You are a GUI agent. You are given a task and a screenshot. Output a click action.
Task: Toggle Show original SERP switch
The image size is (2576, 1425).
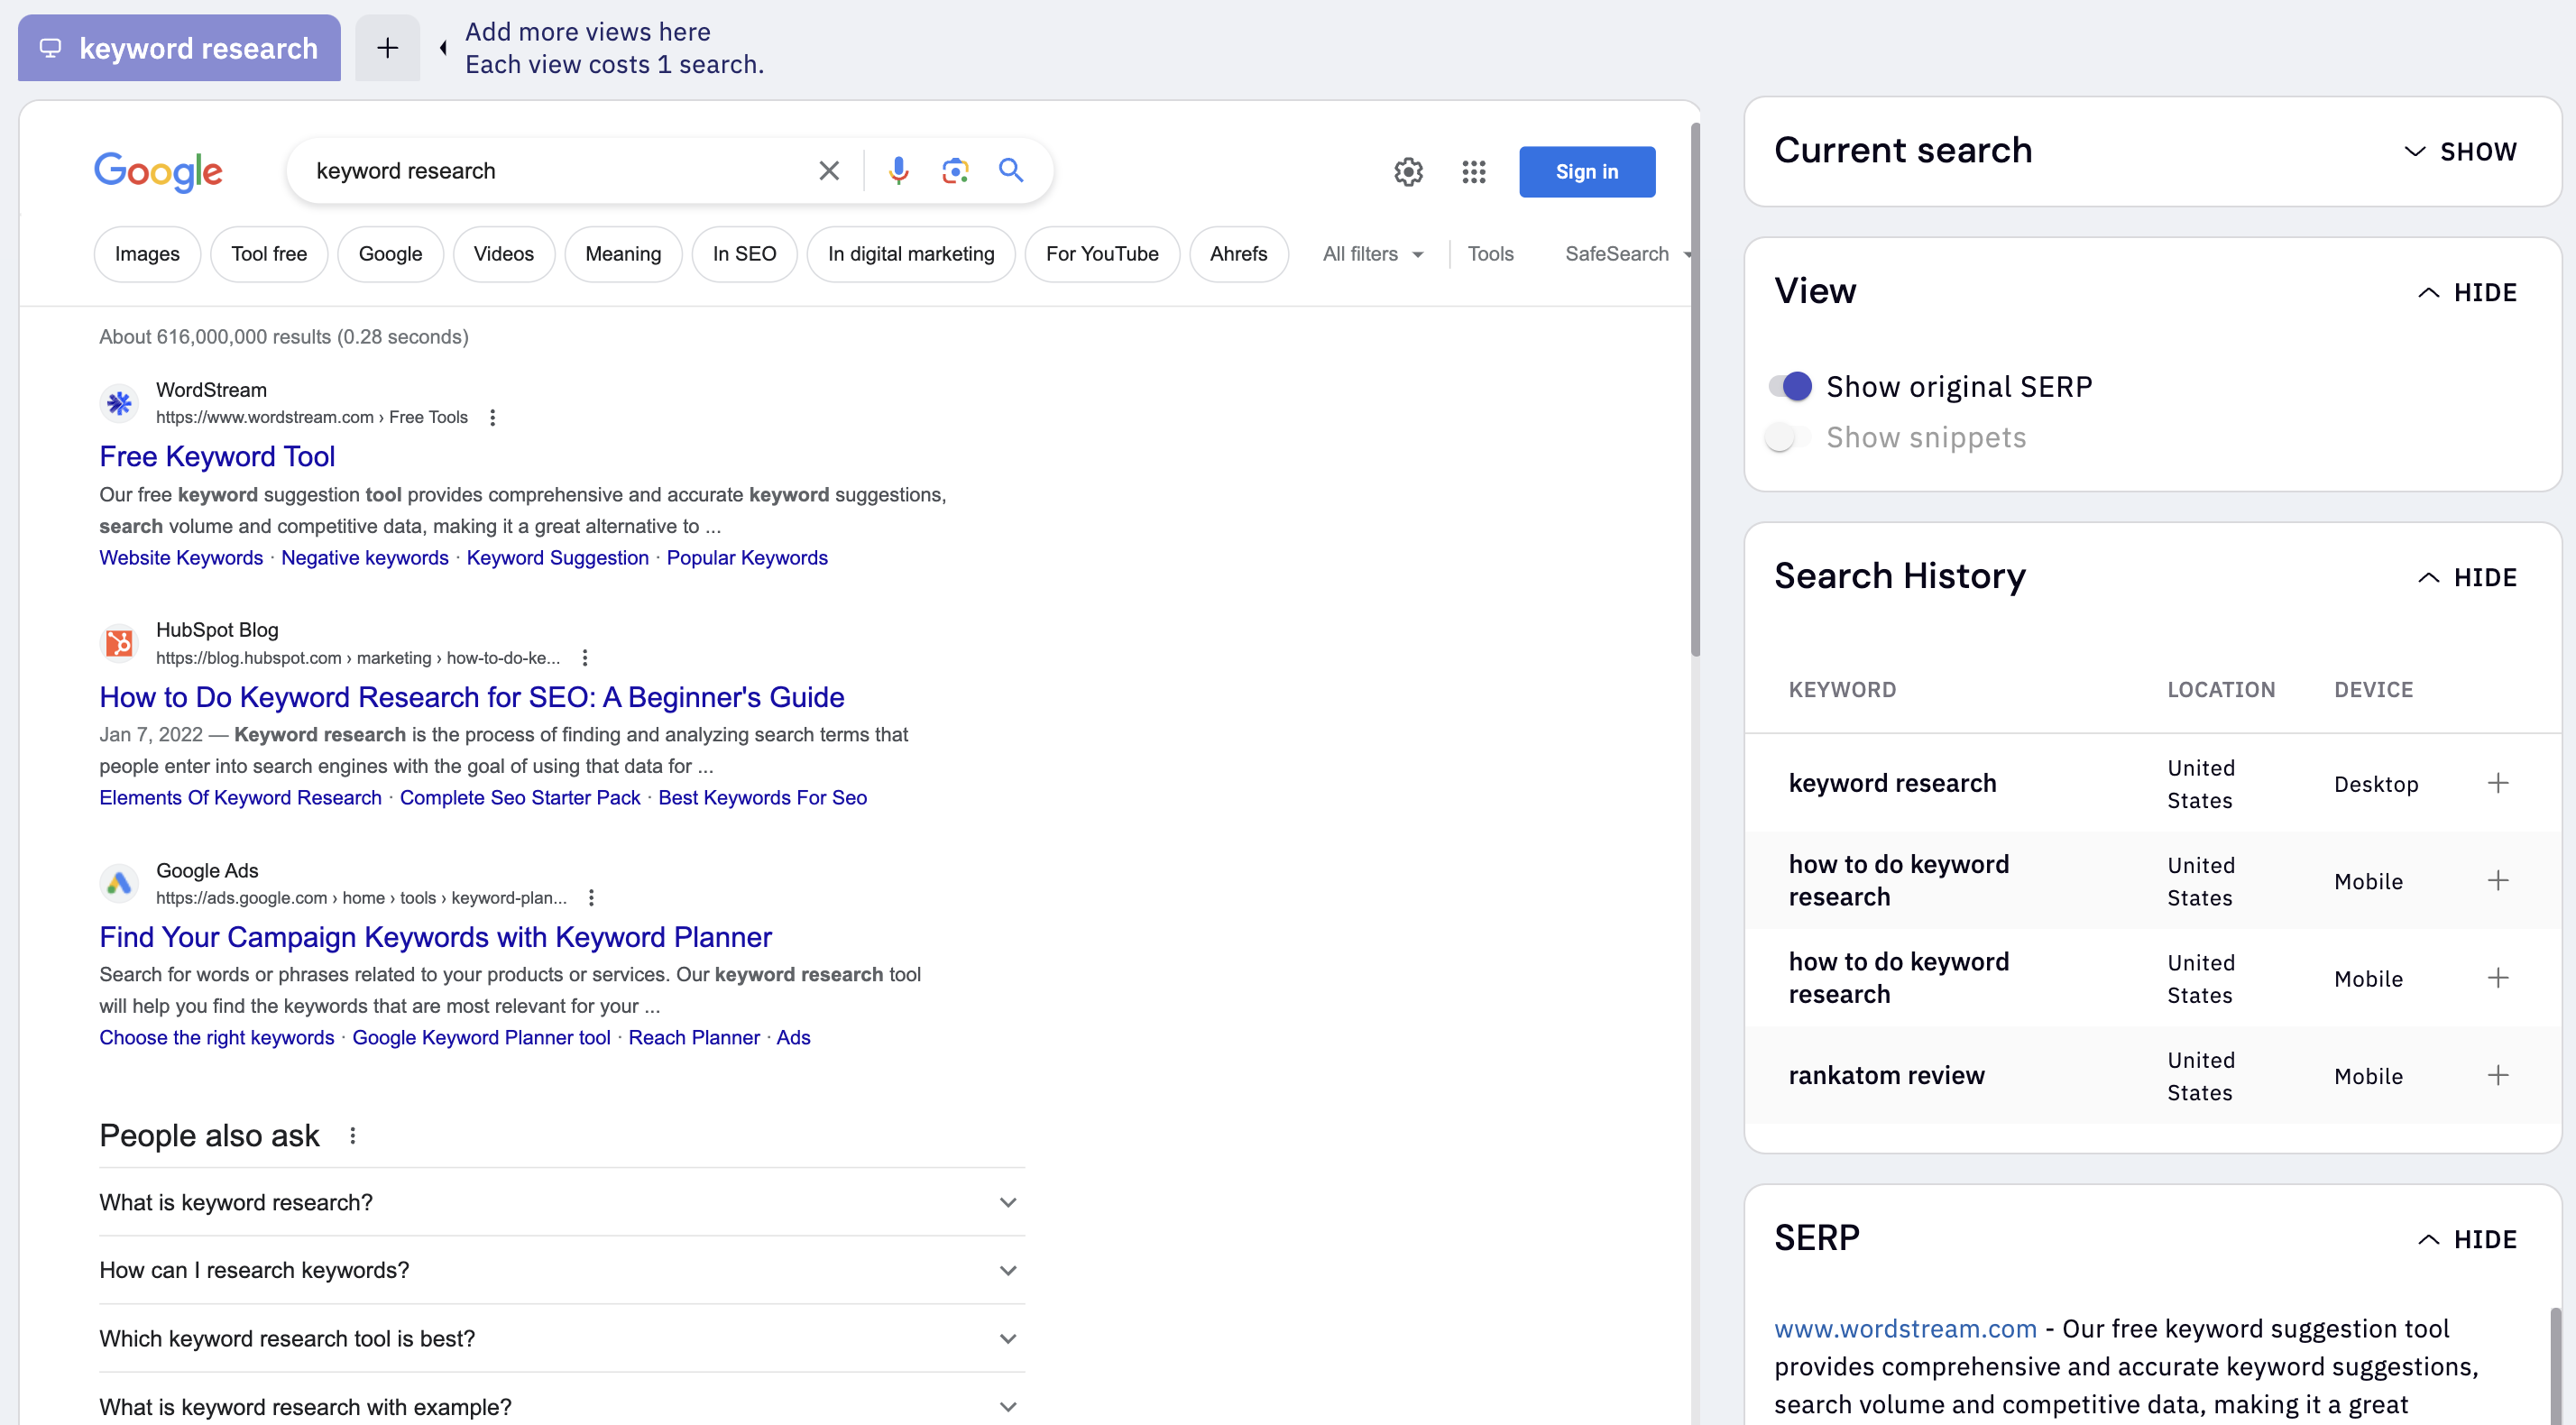pos(1790,386)
